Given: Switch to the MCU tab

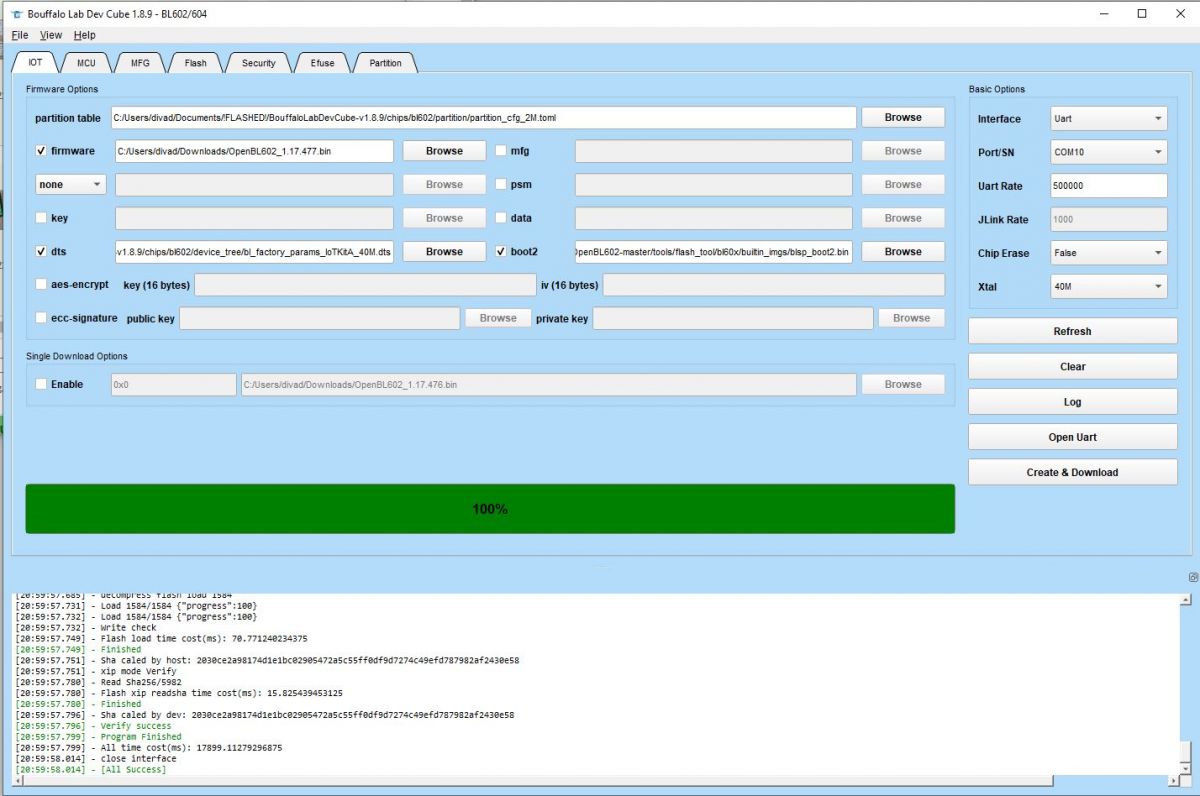Looking at the screenshot, I should 87,63.
